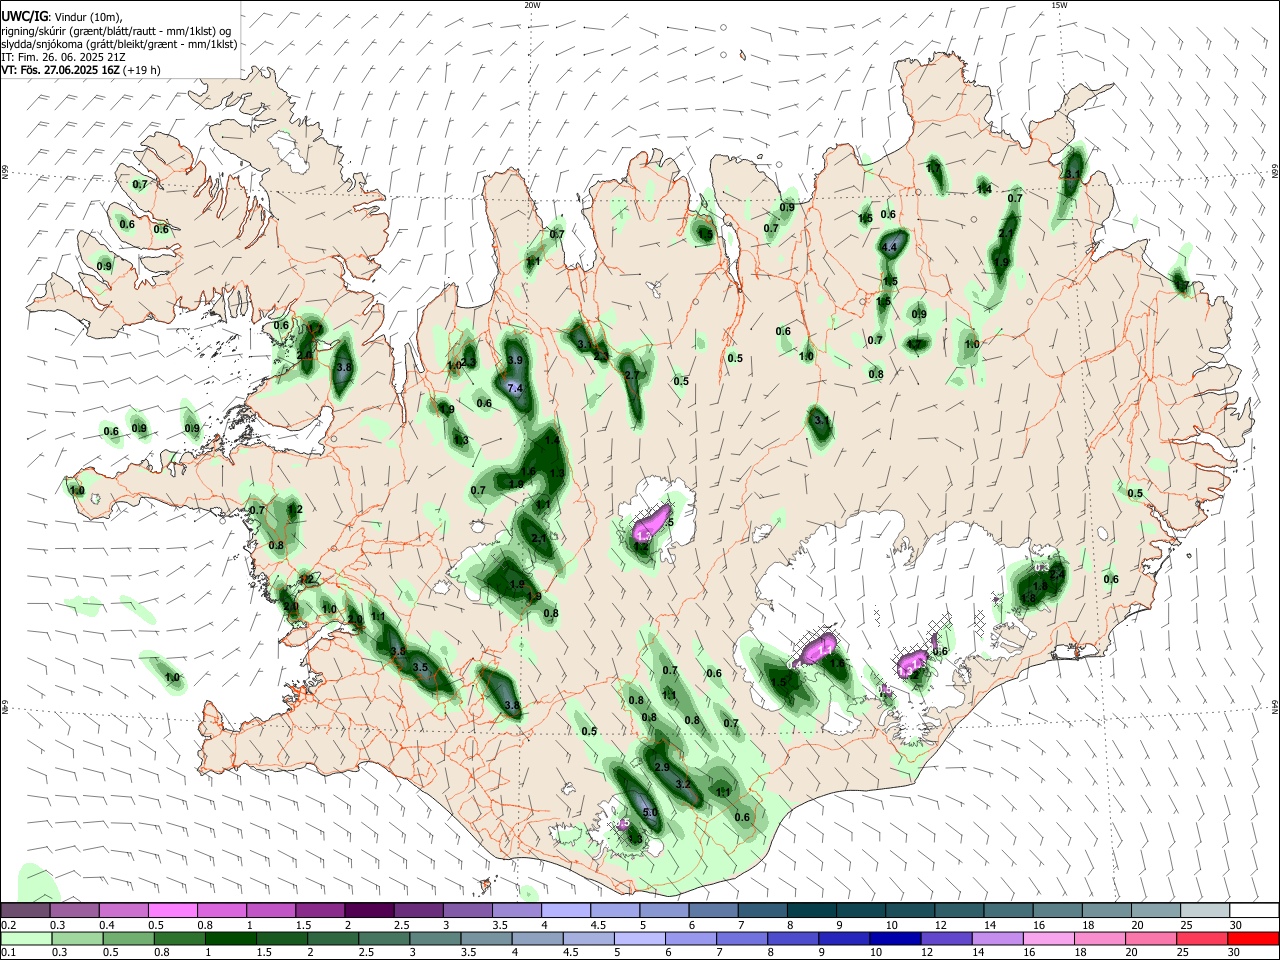Click the '0.1' label in rain legend
The width and height of the screenshot is (1280, 960).
click(9, 953)
